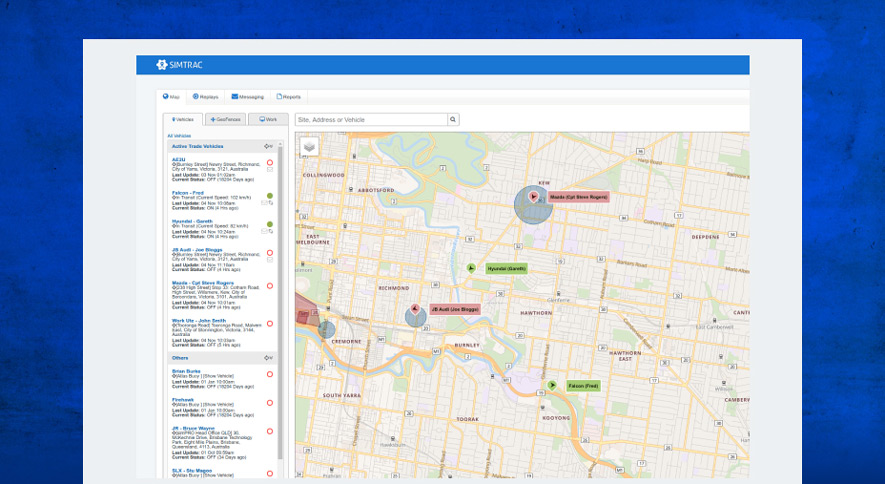This screenshot has height=484, width=885.
Task: Click the small refresh icon beside Hyundai - Gareth
Action: click(271, 231)
